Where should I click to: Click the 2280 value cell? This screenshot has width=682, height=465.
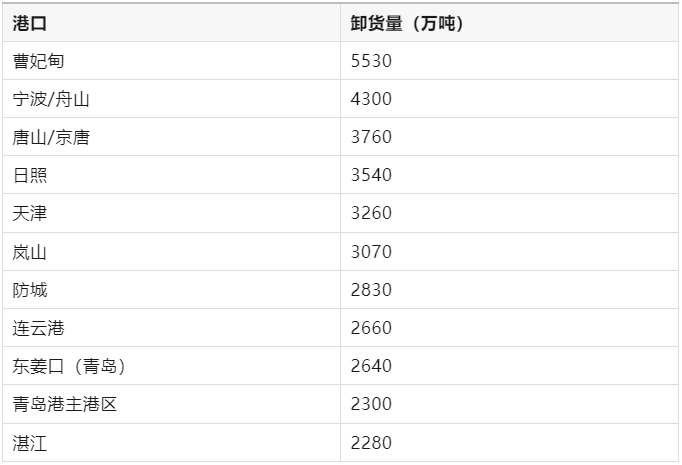coord(509,443)
